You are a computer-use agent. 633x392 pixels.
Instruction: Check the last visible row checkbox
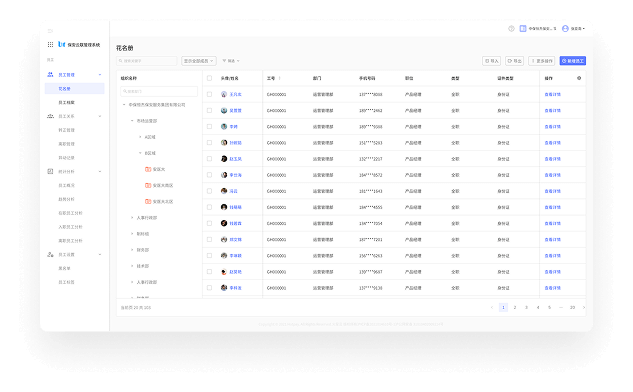pyautogui.click(x=209, y=288)
